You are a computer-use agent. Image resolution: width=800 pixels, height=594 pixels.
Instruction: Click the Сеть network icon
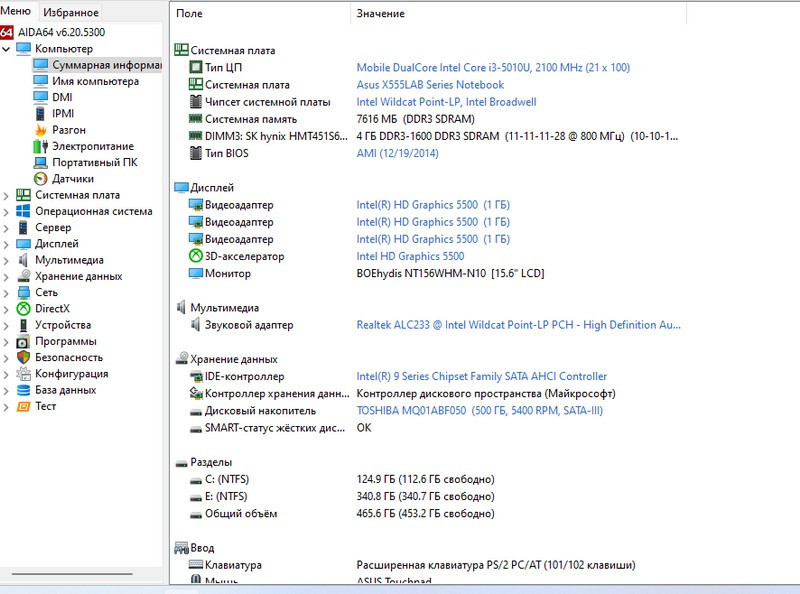pos(23,292)
